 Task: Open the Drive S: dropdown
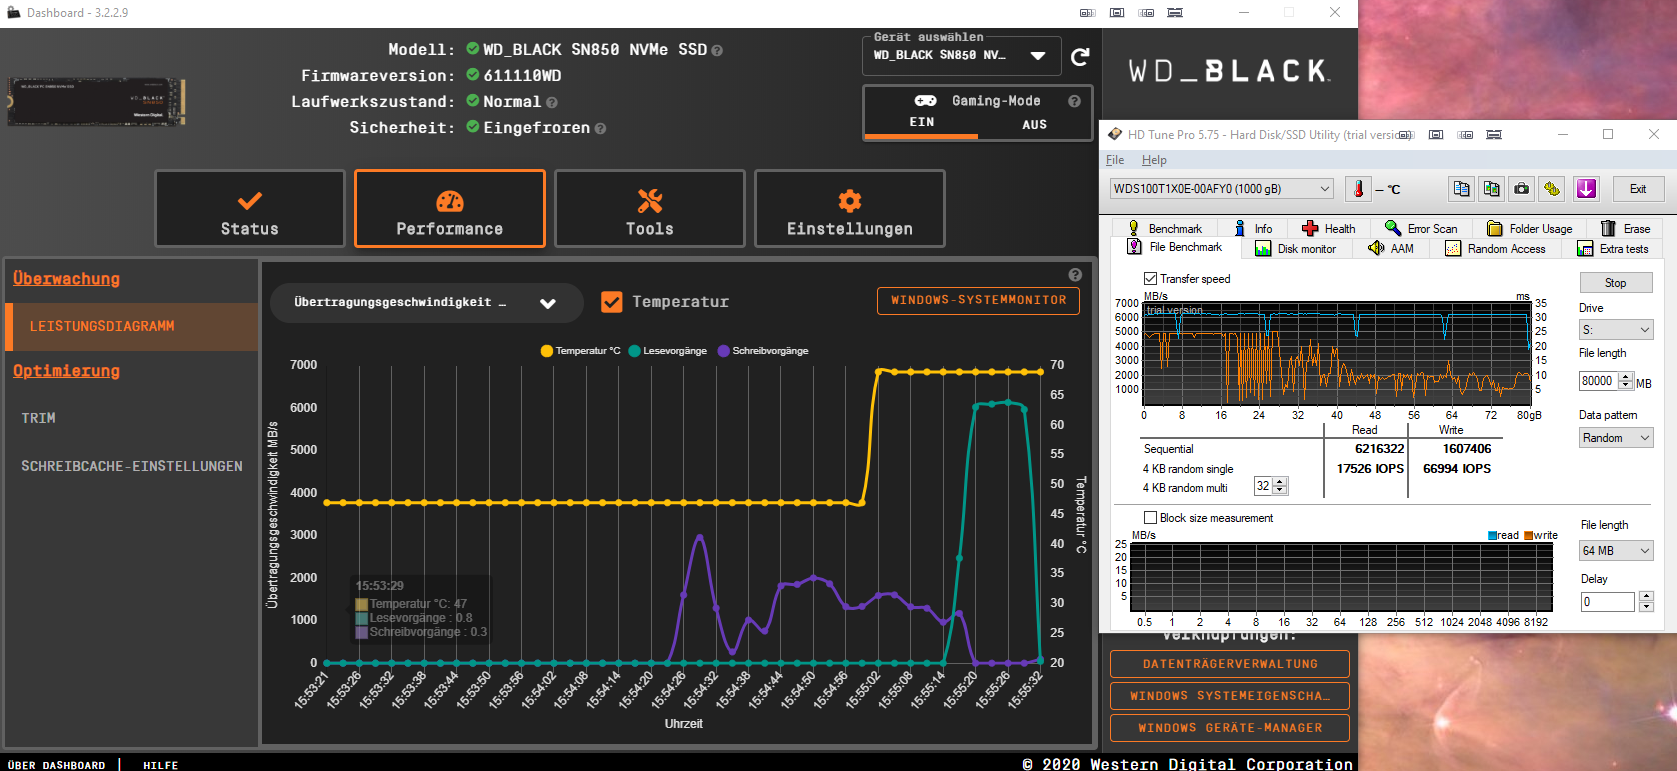[x=1616, y=329]
